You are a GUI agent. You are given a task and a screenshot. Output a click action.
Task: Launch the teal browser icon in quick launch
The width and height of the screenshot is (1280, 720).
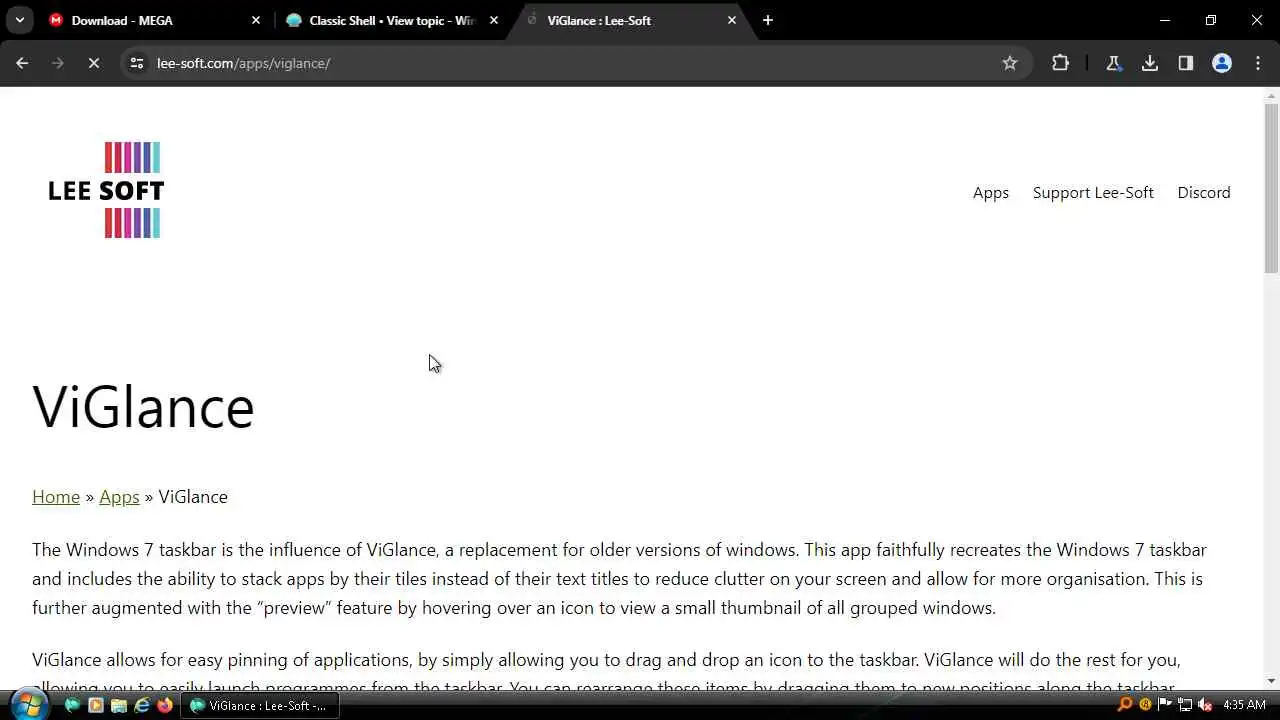pos(72,705)
